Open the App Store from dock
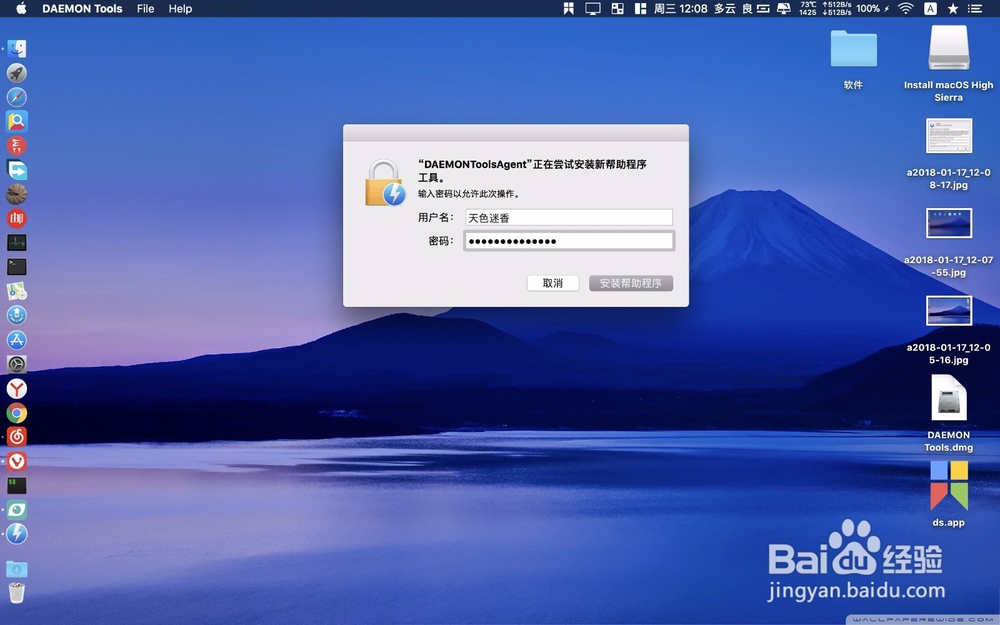 (17, 340)
